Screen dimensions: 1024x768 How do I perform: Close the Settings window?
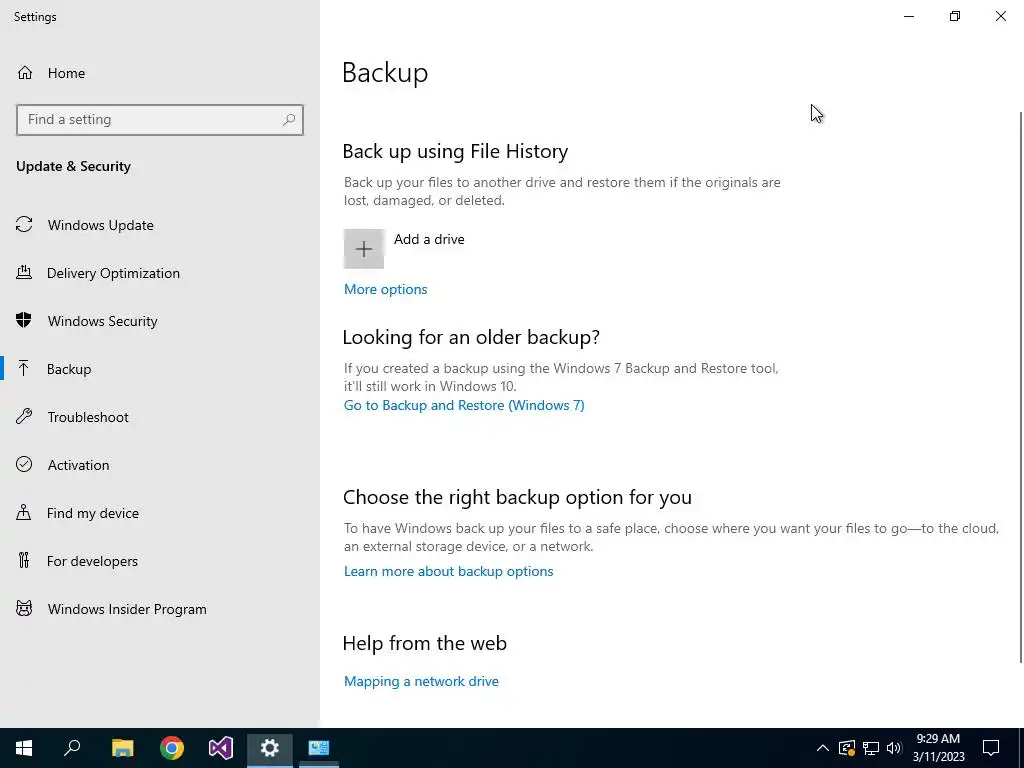[x=1000, y=16]
